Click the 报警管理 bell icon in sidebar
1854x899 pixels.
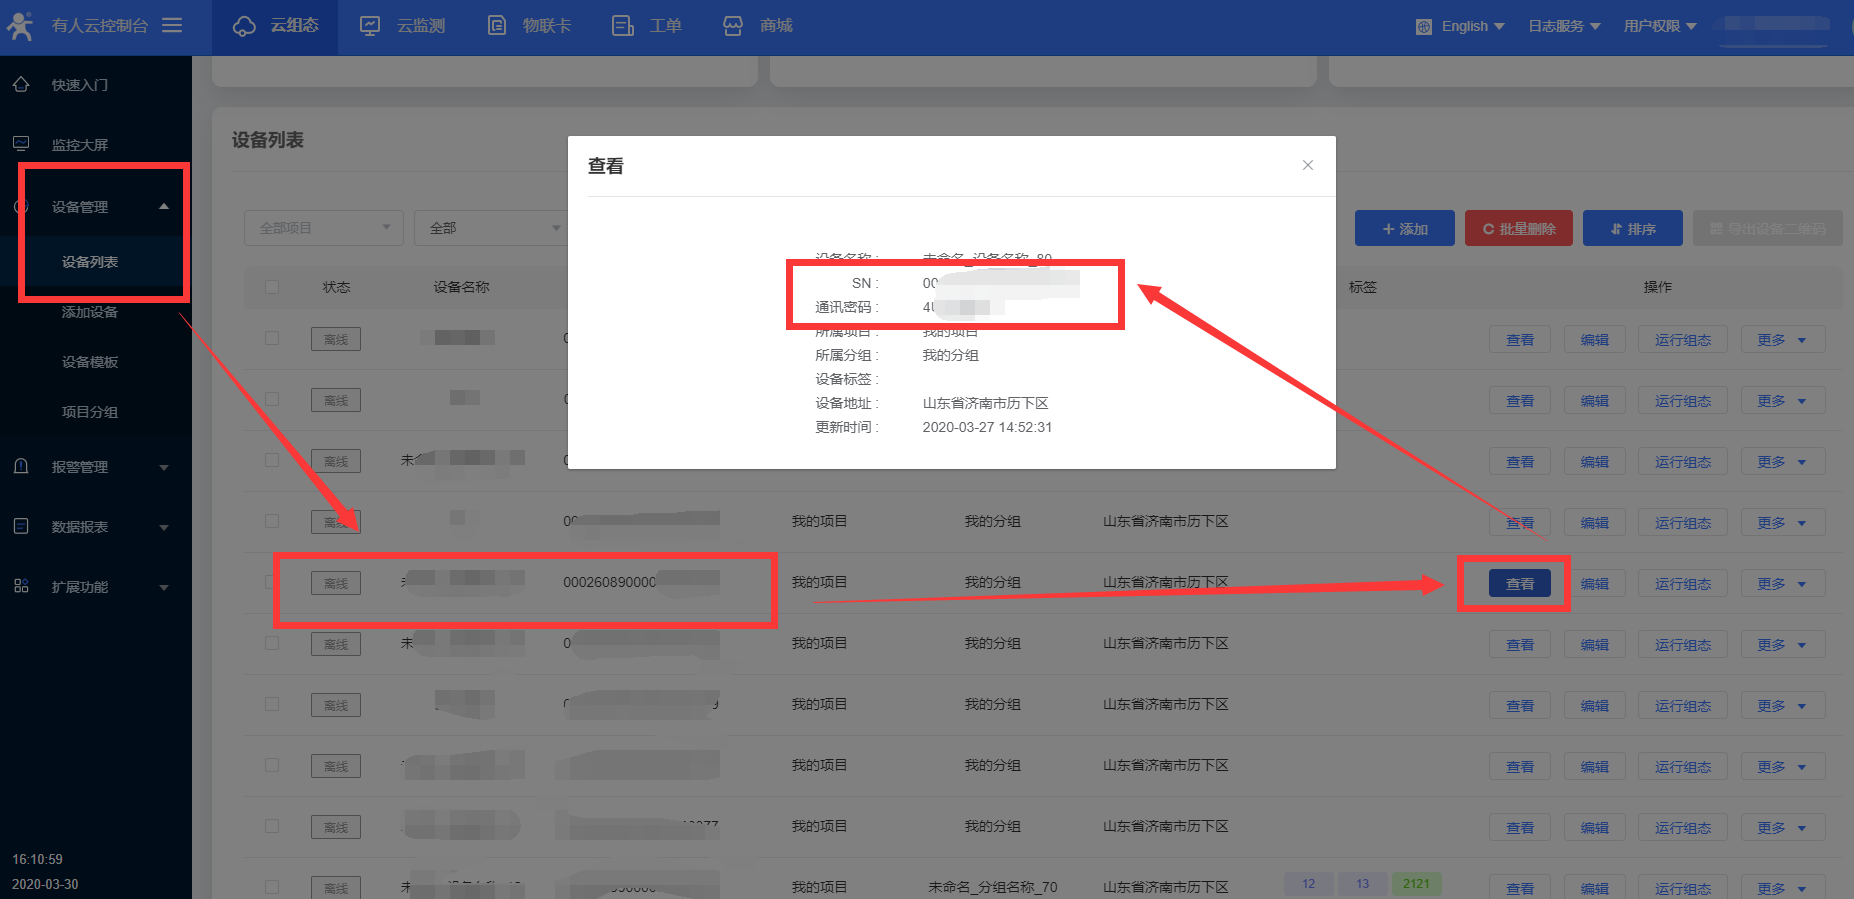coord(21,467)
